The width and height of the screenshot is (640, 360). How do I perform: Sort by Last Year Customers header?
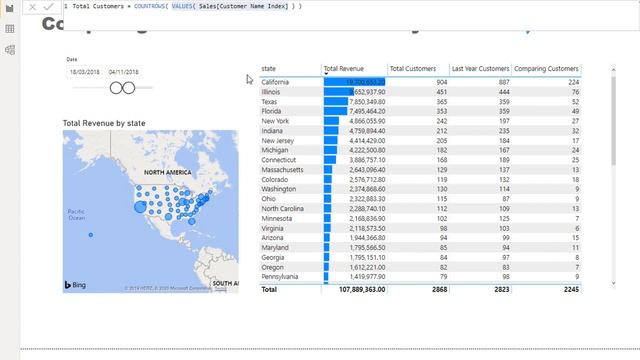480,69
